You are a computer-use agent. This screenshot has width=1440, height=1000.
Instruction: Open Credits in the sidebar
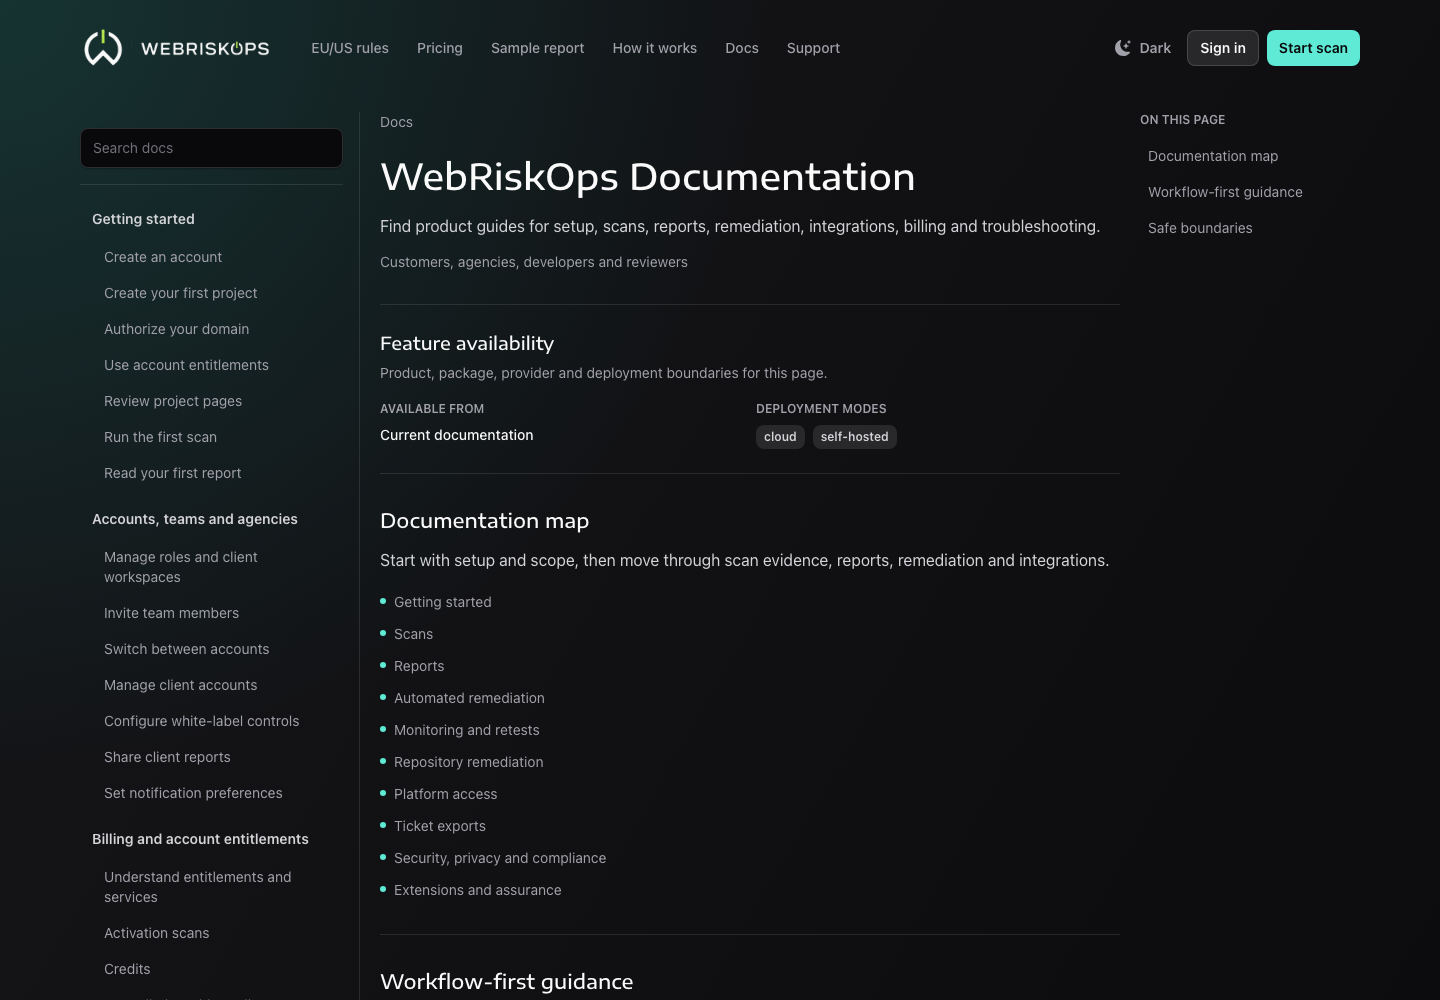click(x=127, y=969)
